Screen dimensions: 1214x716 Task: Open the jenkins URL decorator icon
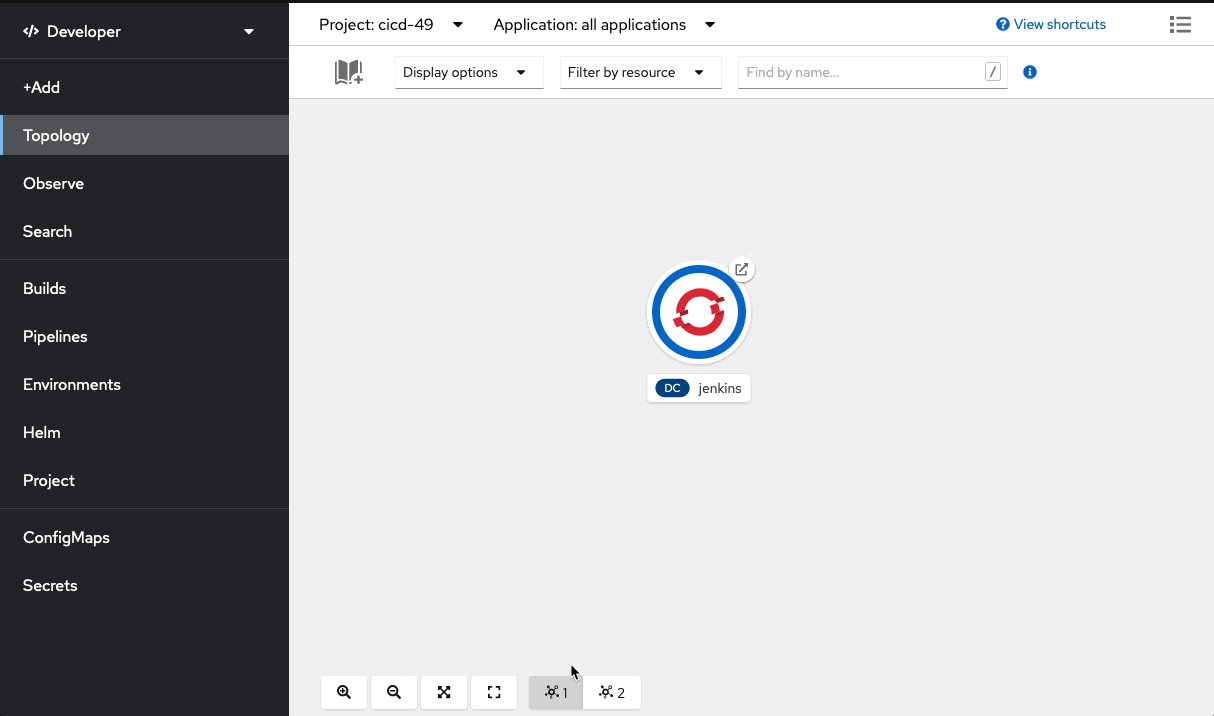coord(741,269)
